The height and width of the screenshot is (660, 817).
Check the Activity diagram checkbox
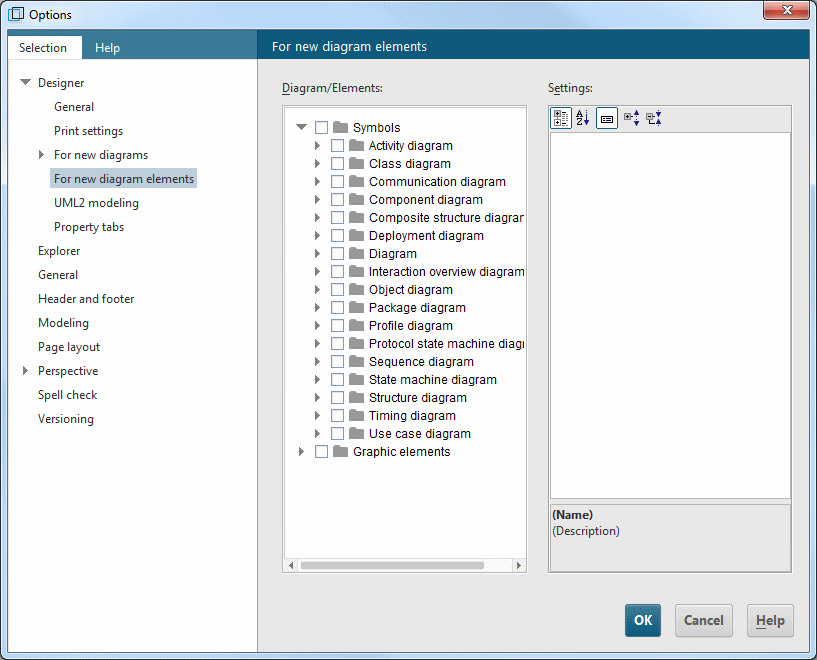(338, 145)
